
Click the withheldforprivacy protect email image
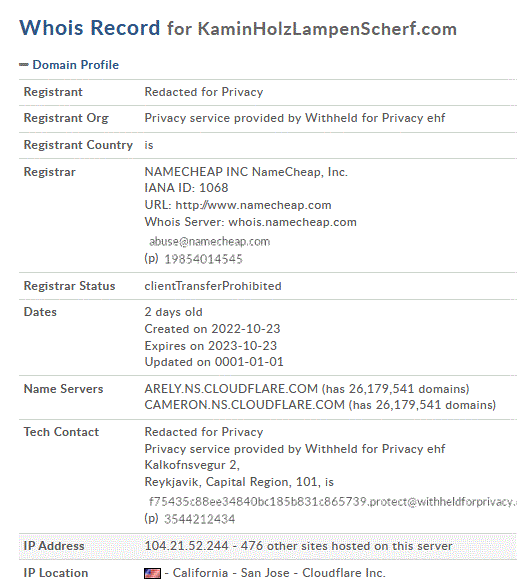pos(332,501)
